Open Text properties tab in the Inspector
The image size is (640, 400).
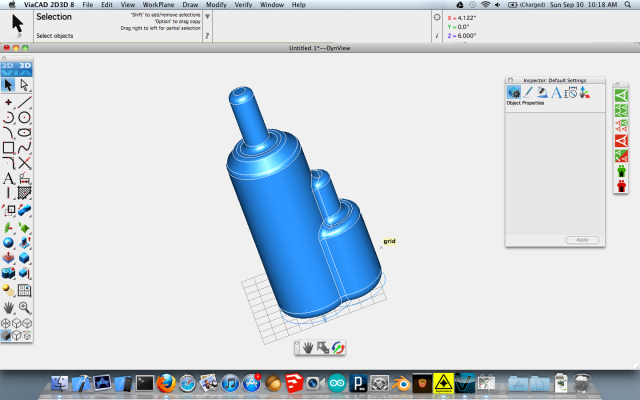pyautogui.click(x=557, y=92)
